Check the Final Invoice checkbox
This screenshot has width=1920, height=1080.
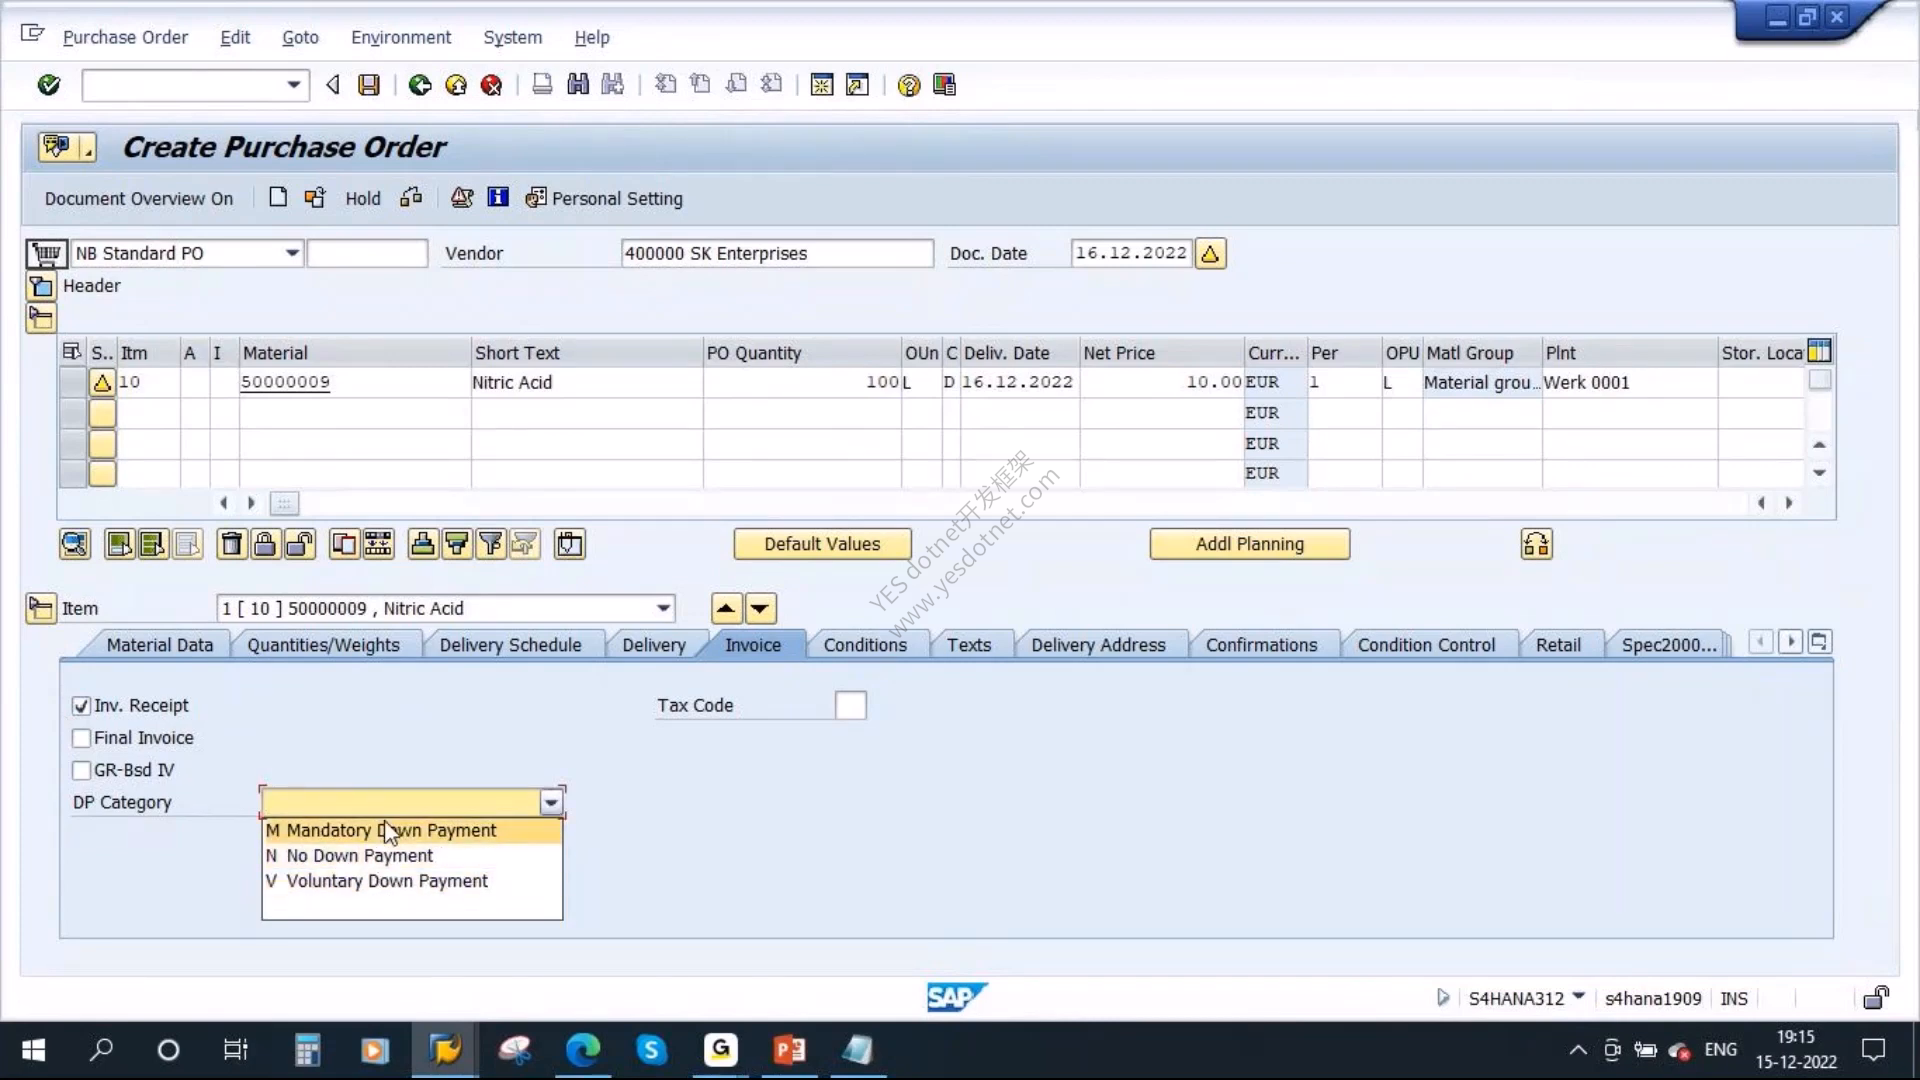(x=82, y=738)
